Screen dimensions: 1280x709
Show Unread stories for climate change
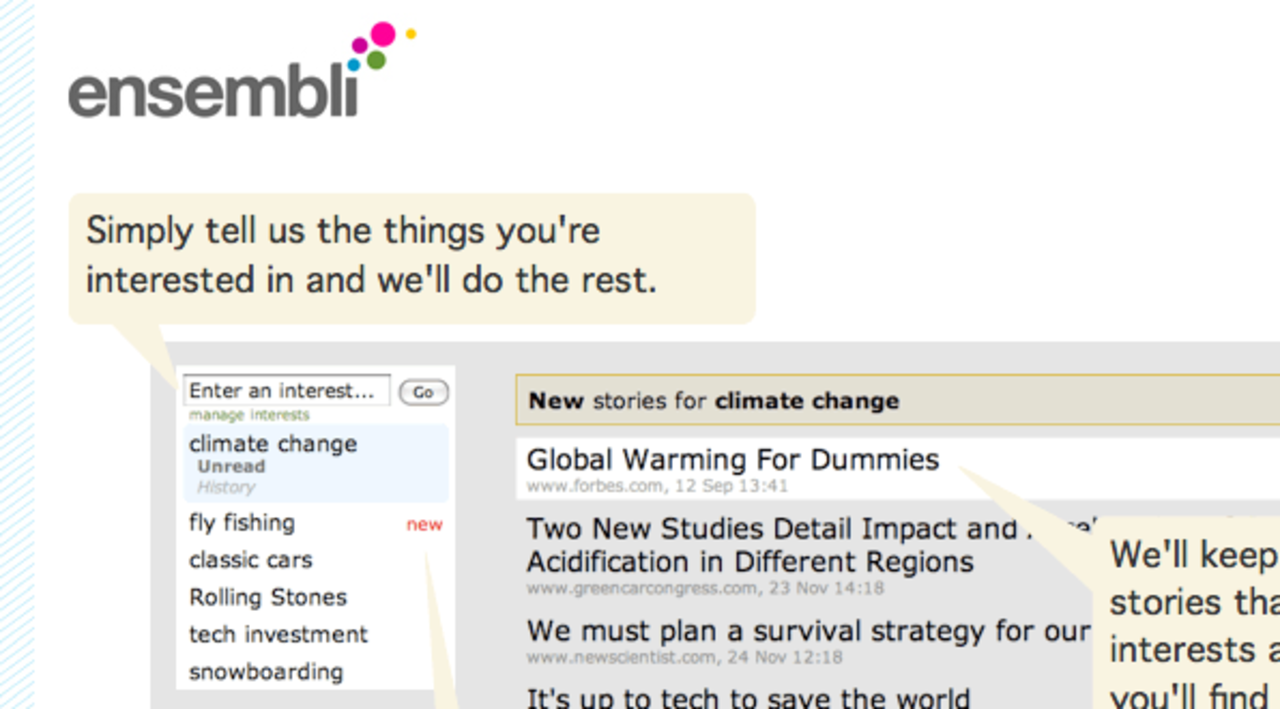[231, 467]
